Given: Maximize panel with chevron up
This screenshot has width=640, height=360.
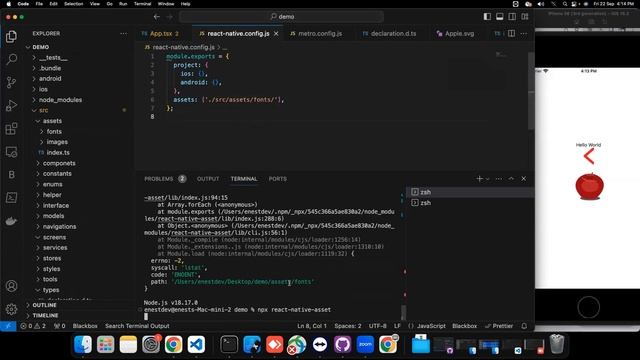Looking at the screenshot, I should tap(511, 179).
